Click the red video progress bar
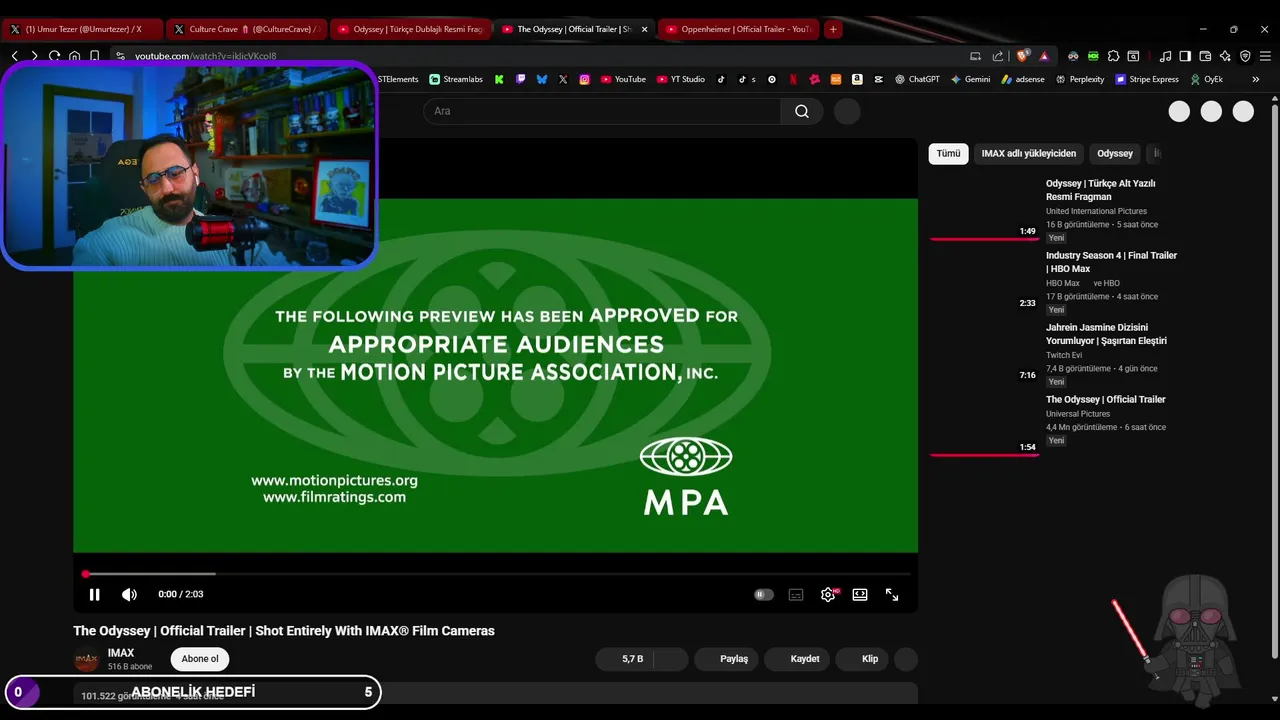Screen dimensions: 1280x720 coord(496,574)
